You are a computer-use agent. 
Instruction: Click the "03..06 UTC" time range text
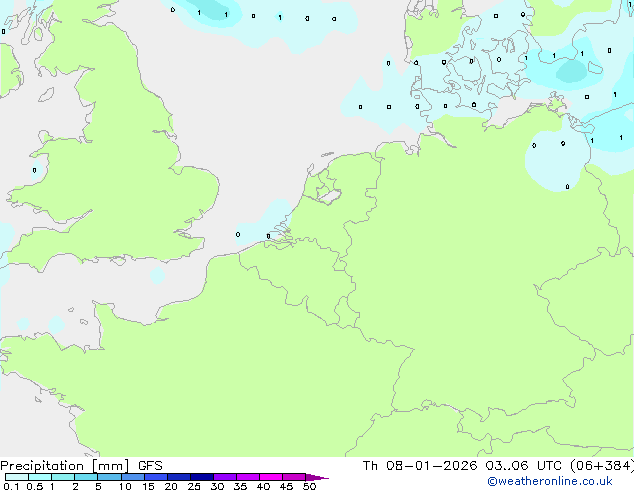pyautogui.click(x=523, y=466)
